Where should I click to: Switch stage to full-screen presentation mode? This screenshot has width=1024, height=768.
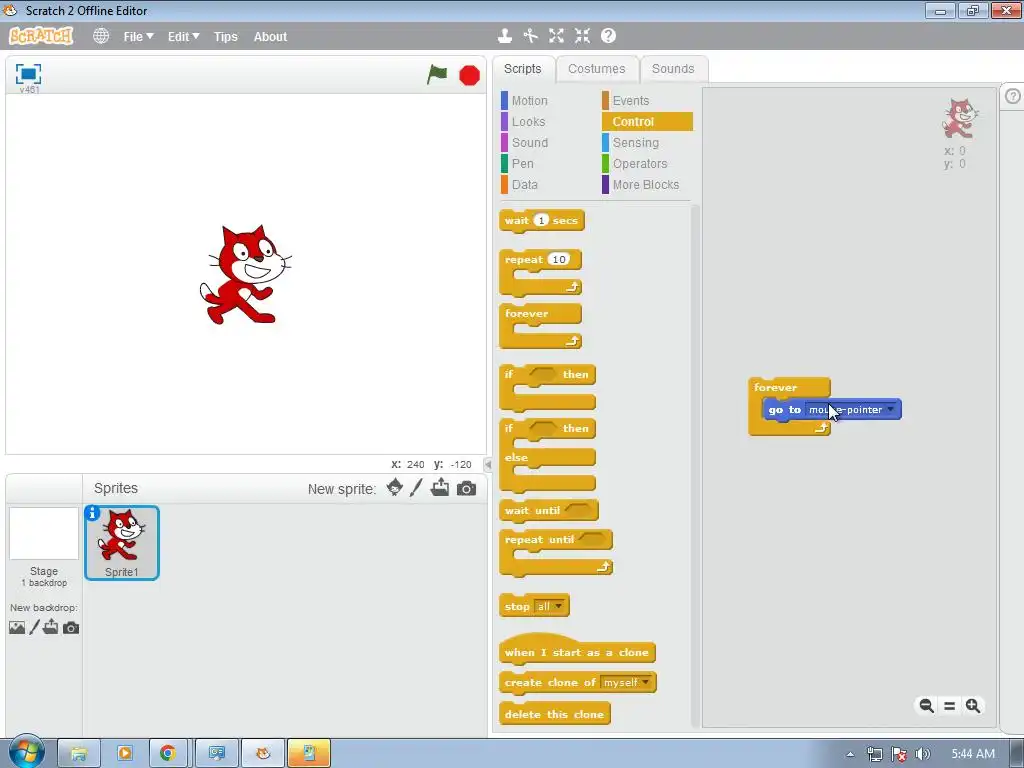click(x=28, y=74)
